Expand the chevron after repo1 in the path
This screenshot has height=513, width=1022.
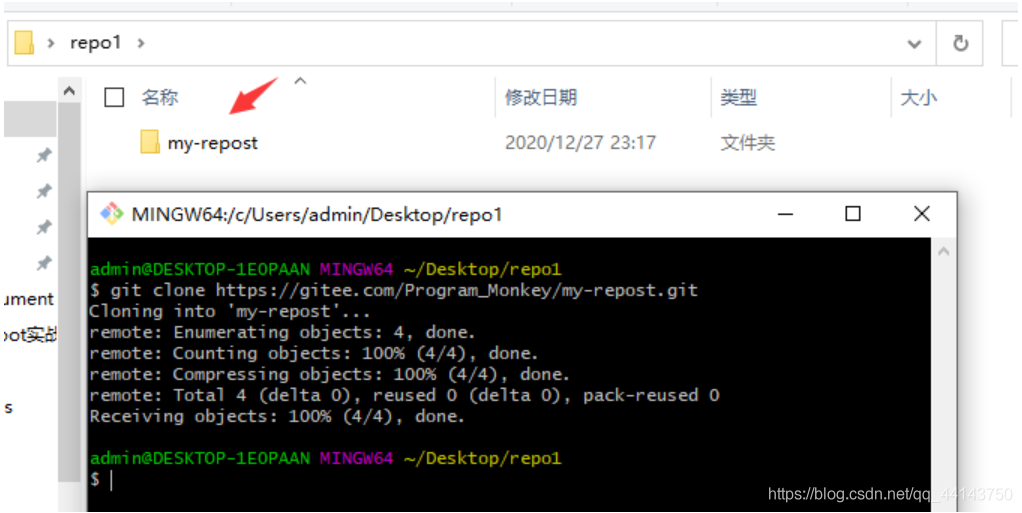pos(141,44)
